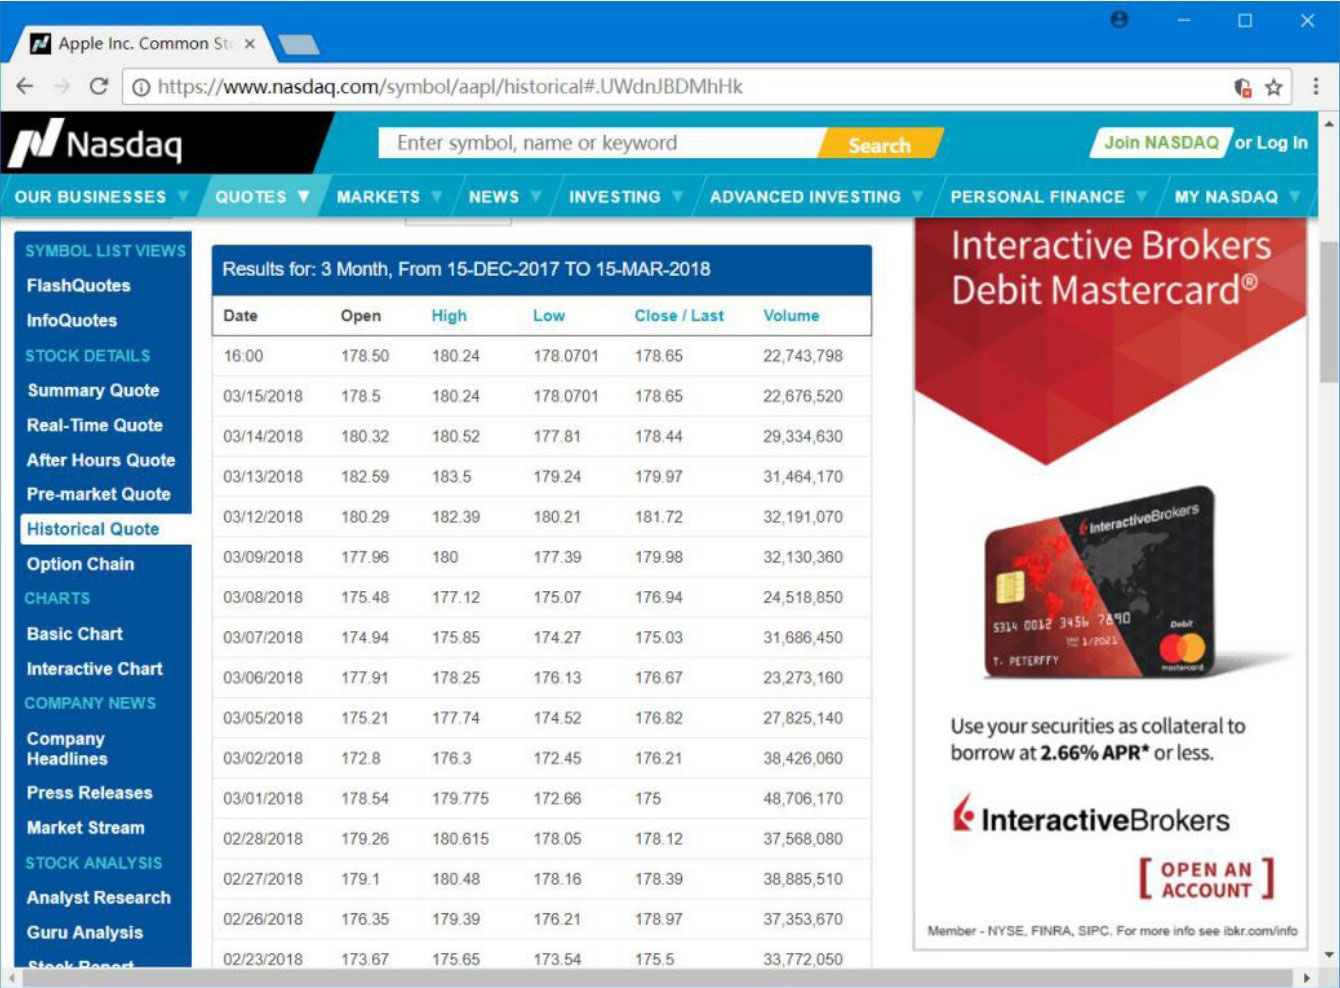The image size is (1340, 988).
Task: Open Analyst Research in sidebar
Action: point(99,898)
